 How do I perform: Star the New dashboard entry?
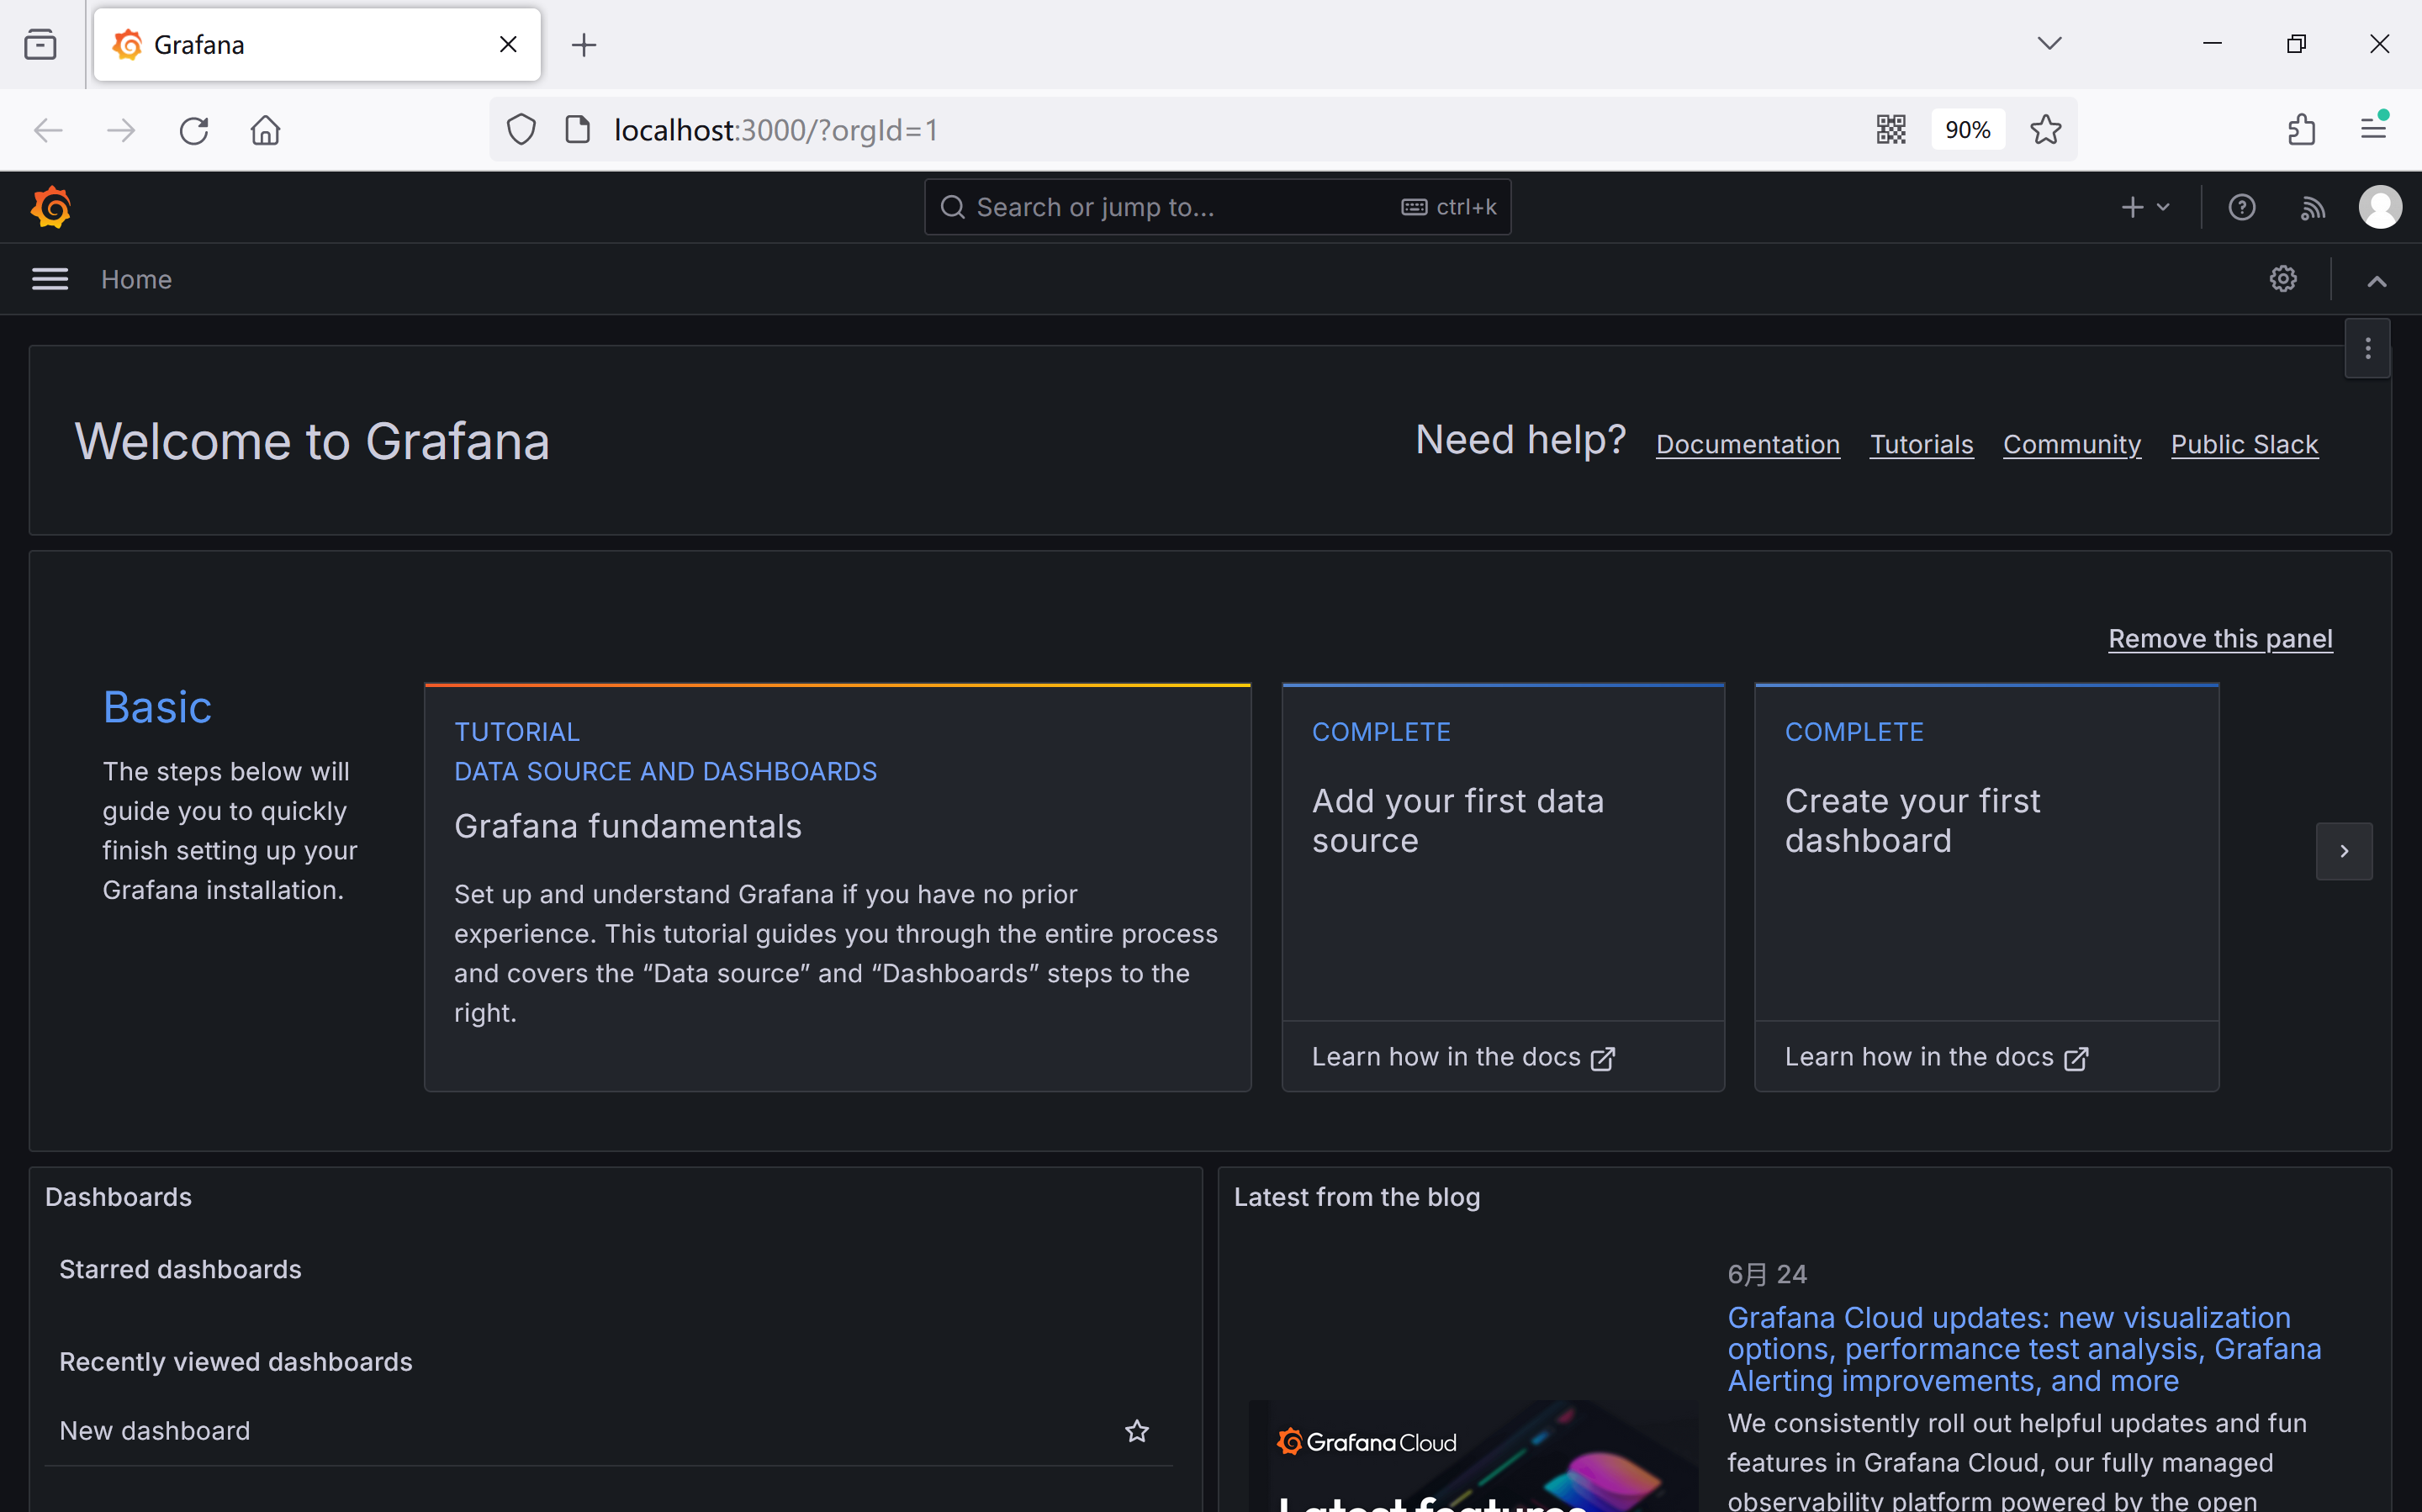1136,1431
